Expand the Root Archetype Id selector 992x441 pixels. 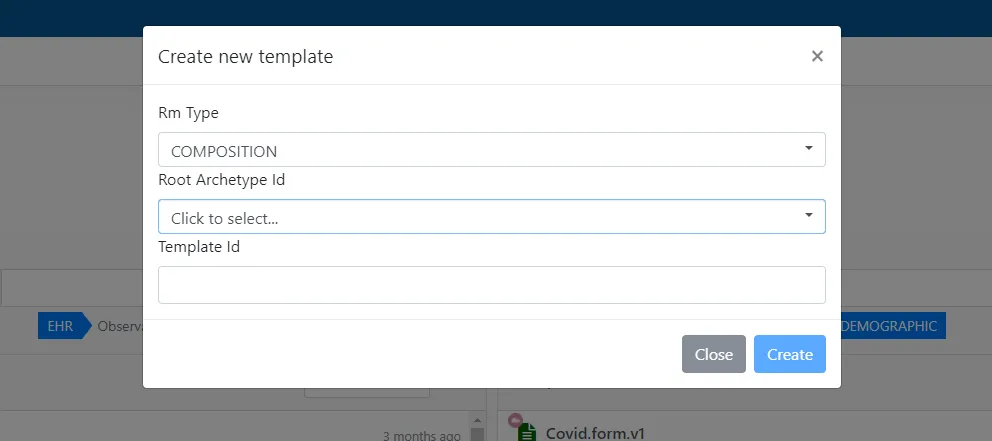[x=491, y=217]
